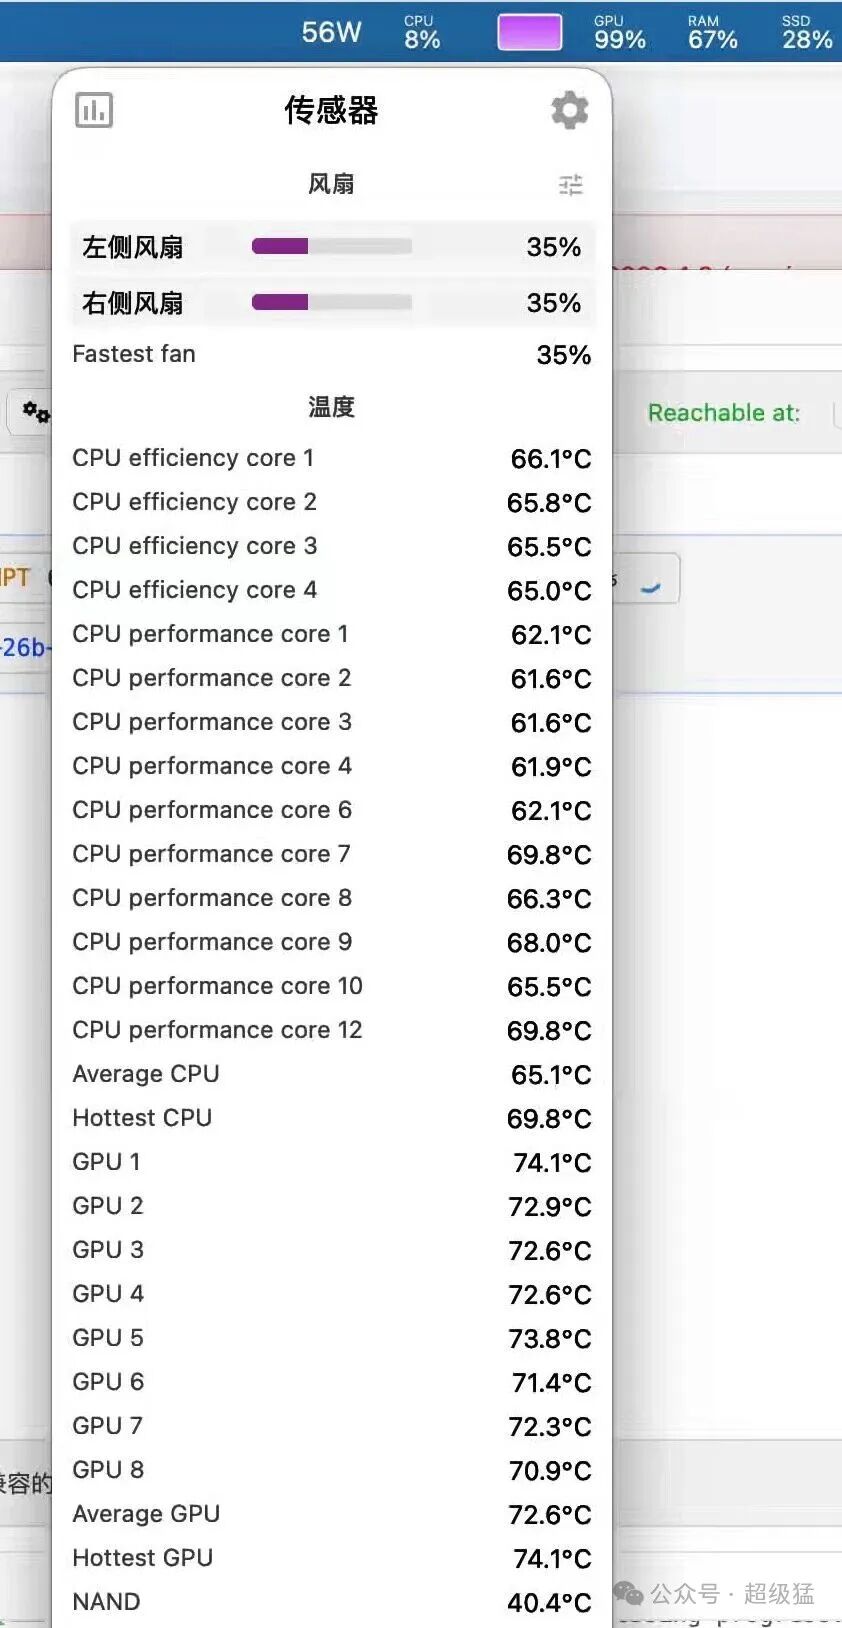The image size is (842, 1628).
Task: Click the 56W power reading in menu bar
Action: point(331,32)
